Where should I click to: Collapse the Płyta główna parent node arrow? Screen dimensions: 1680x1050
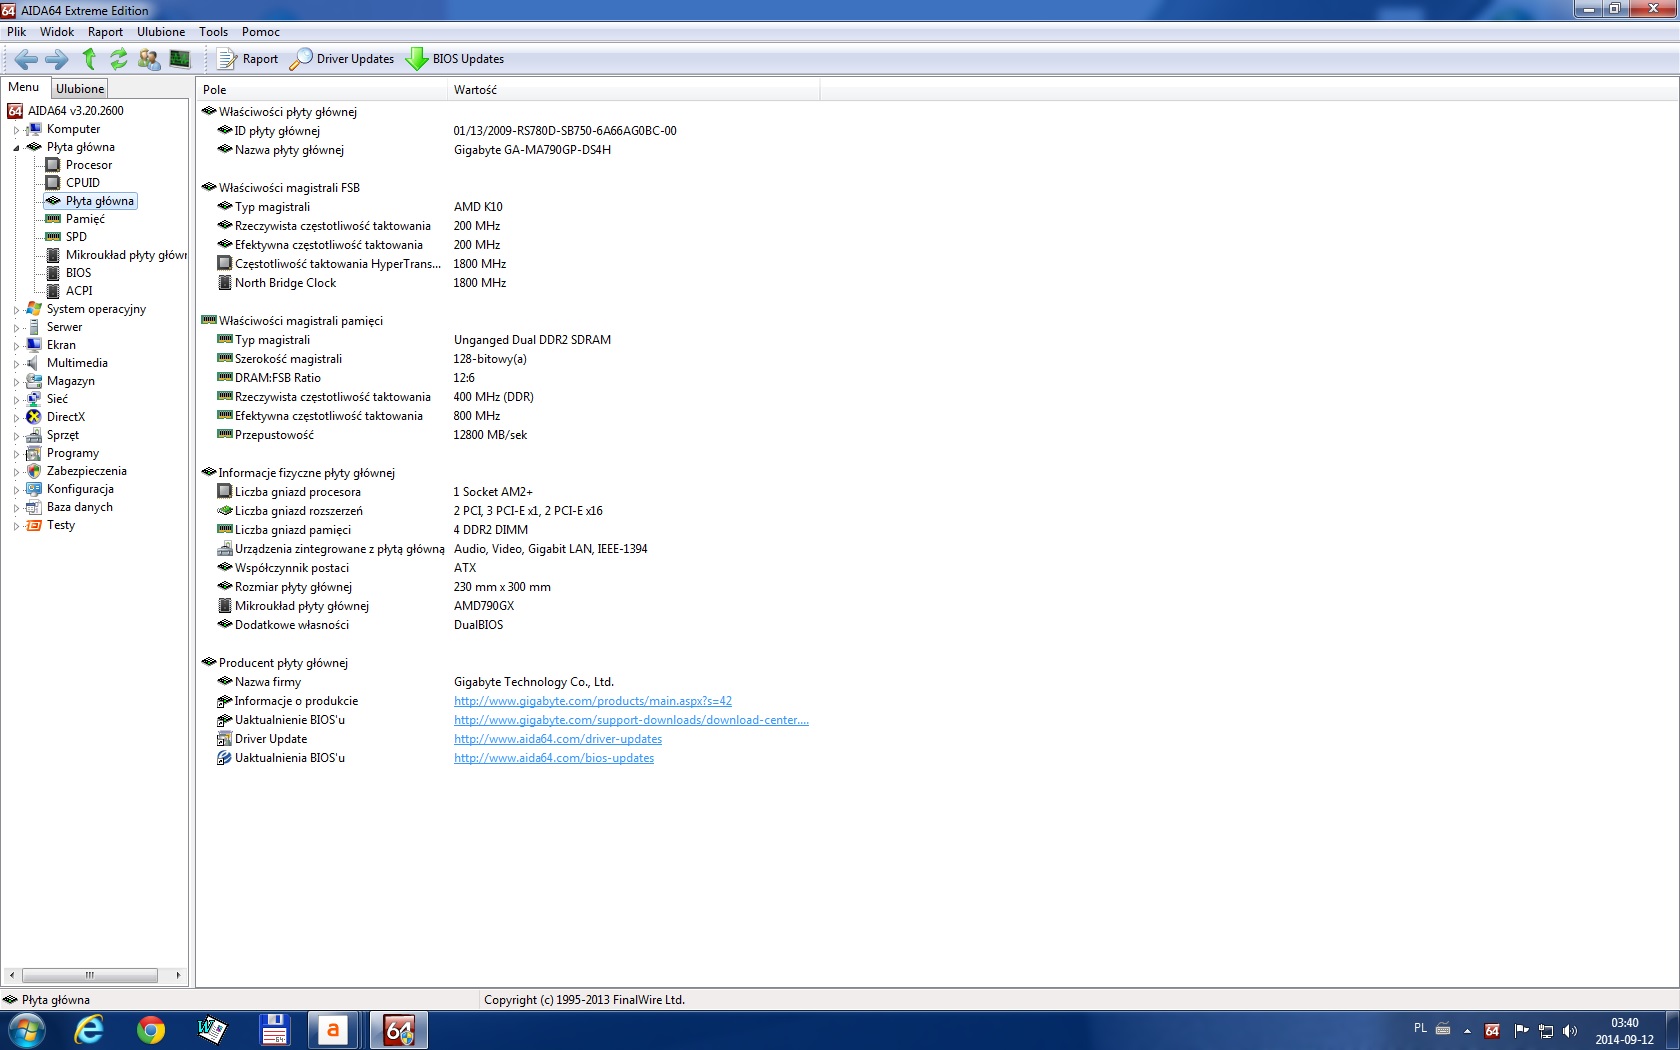[x=16, y=148]
